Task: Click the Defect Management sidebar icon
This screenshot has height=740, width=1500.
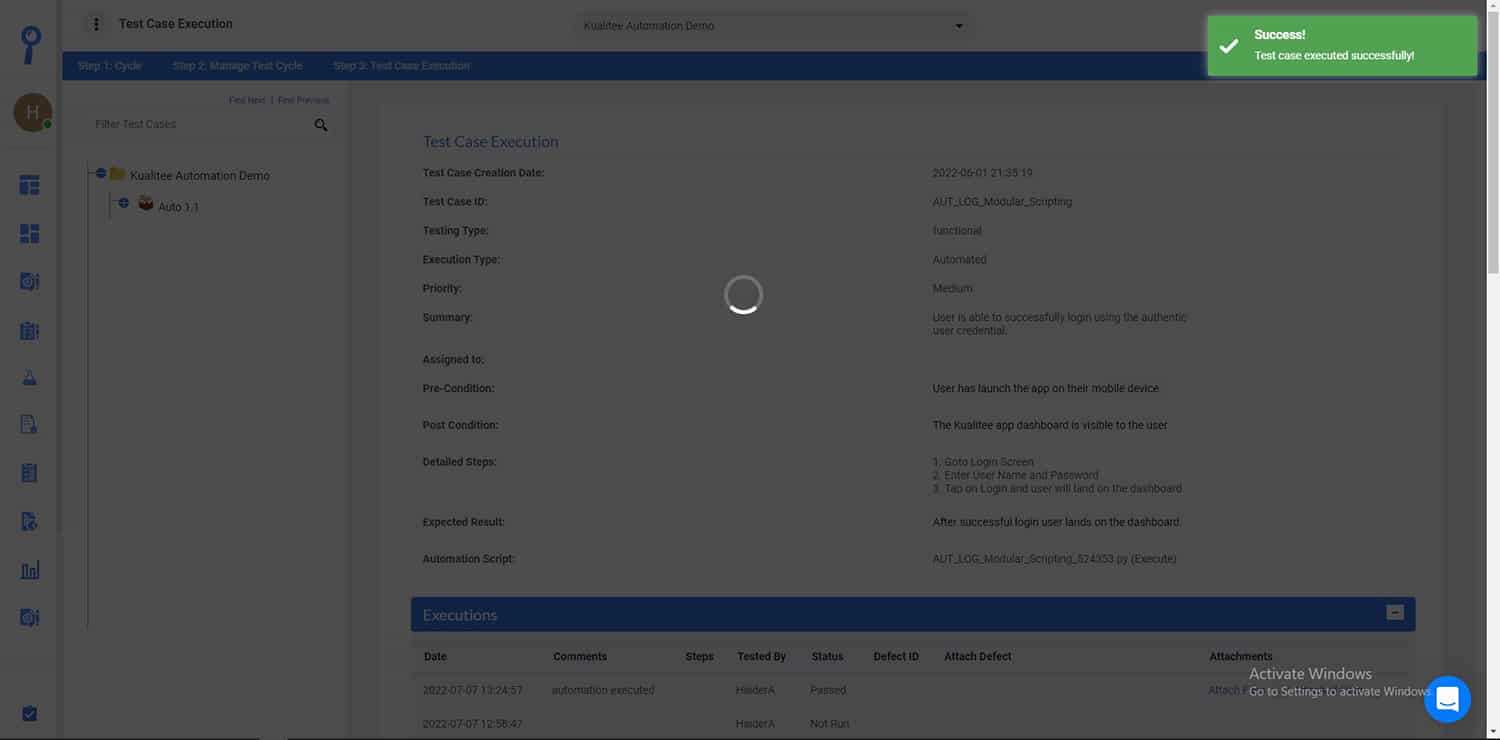Action: coord(30,521)
